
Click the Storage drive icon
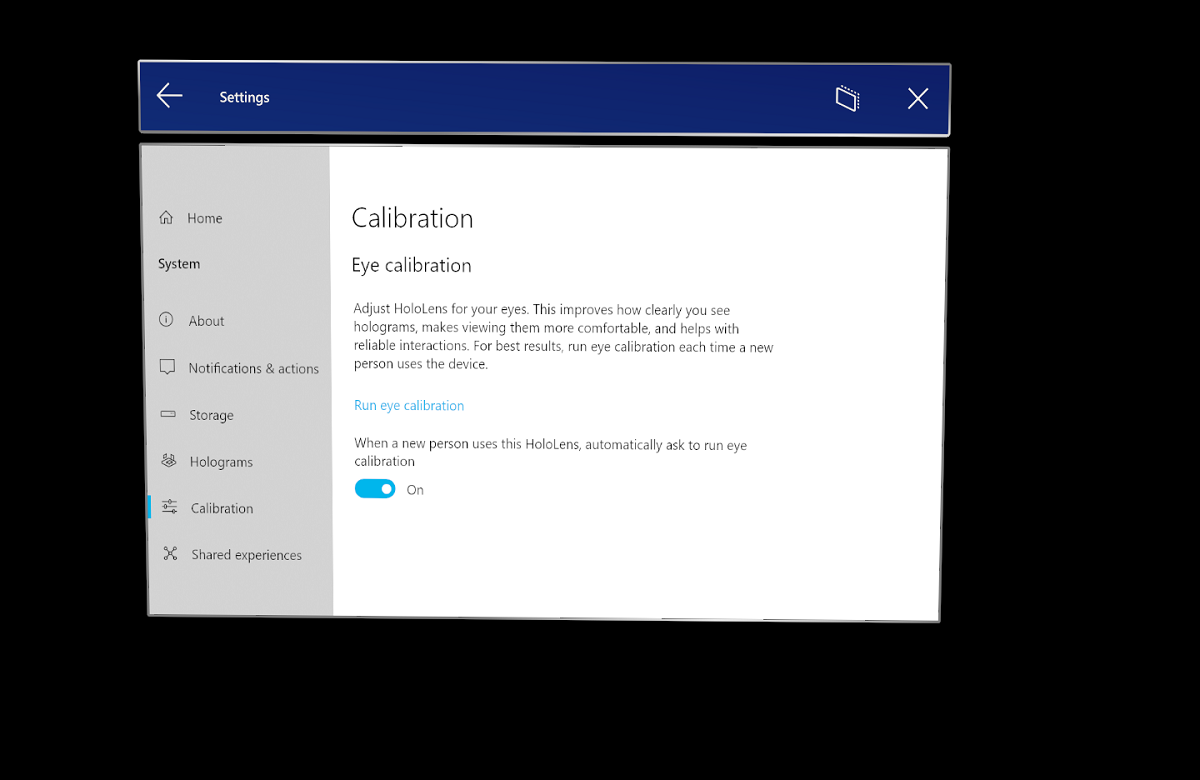click(166, 414)
